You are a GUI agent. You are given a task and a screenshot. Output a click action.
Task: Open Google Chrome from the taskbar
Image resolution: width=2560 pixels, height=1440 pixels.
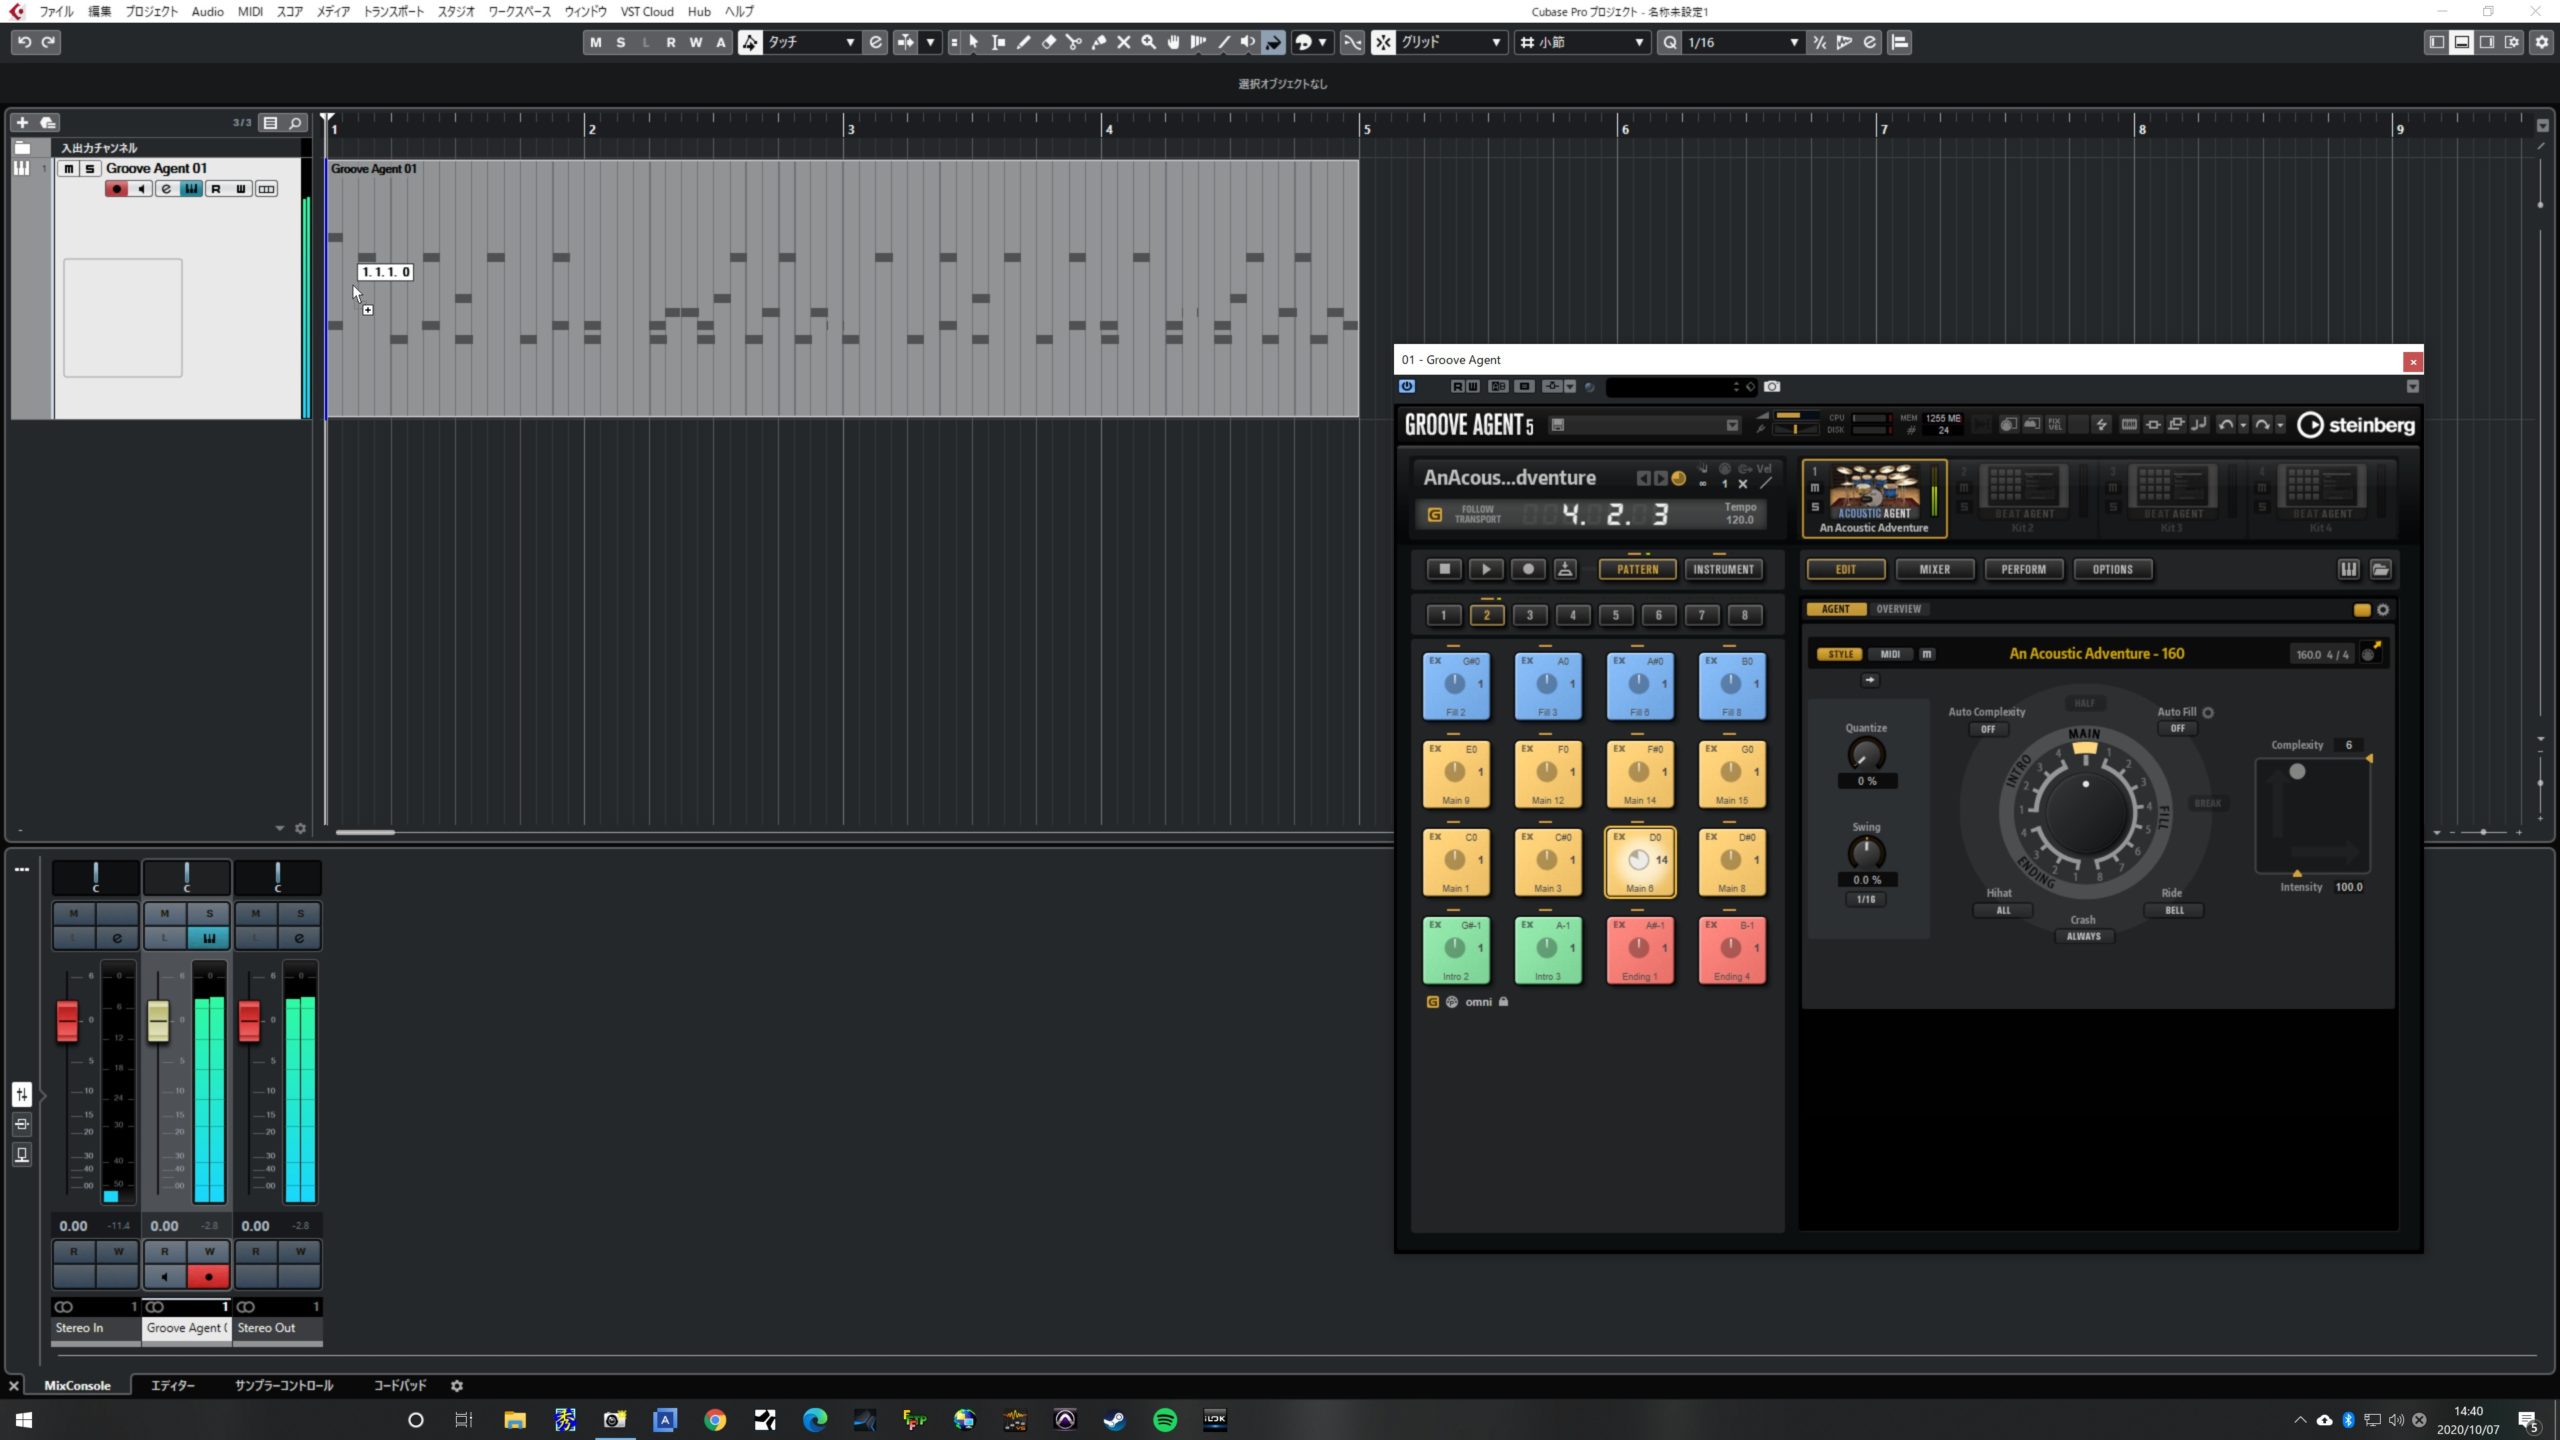point(715,1419)
